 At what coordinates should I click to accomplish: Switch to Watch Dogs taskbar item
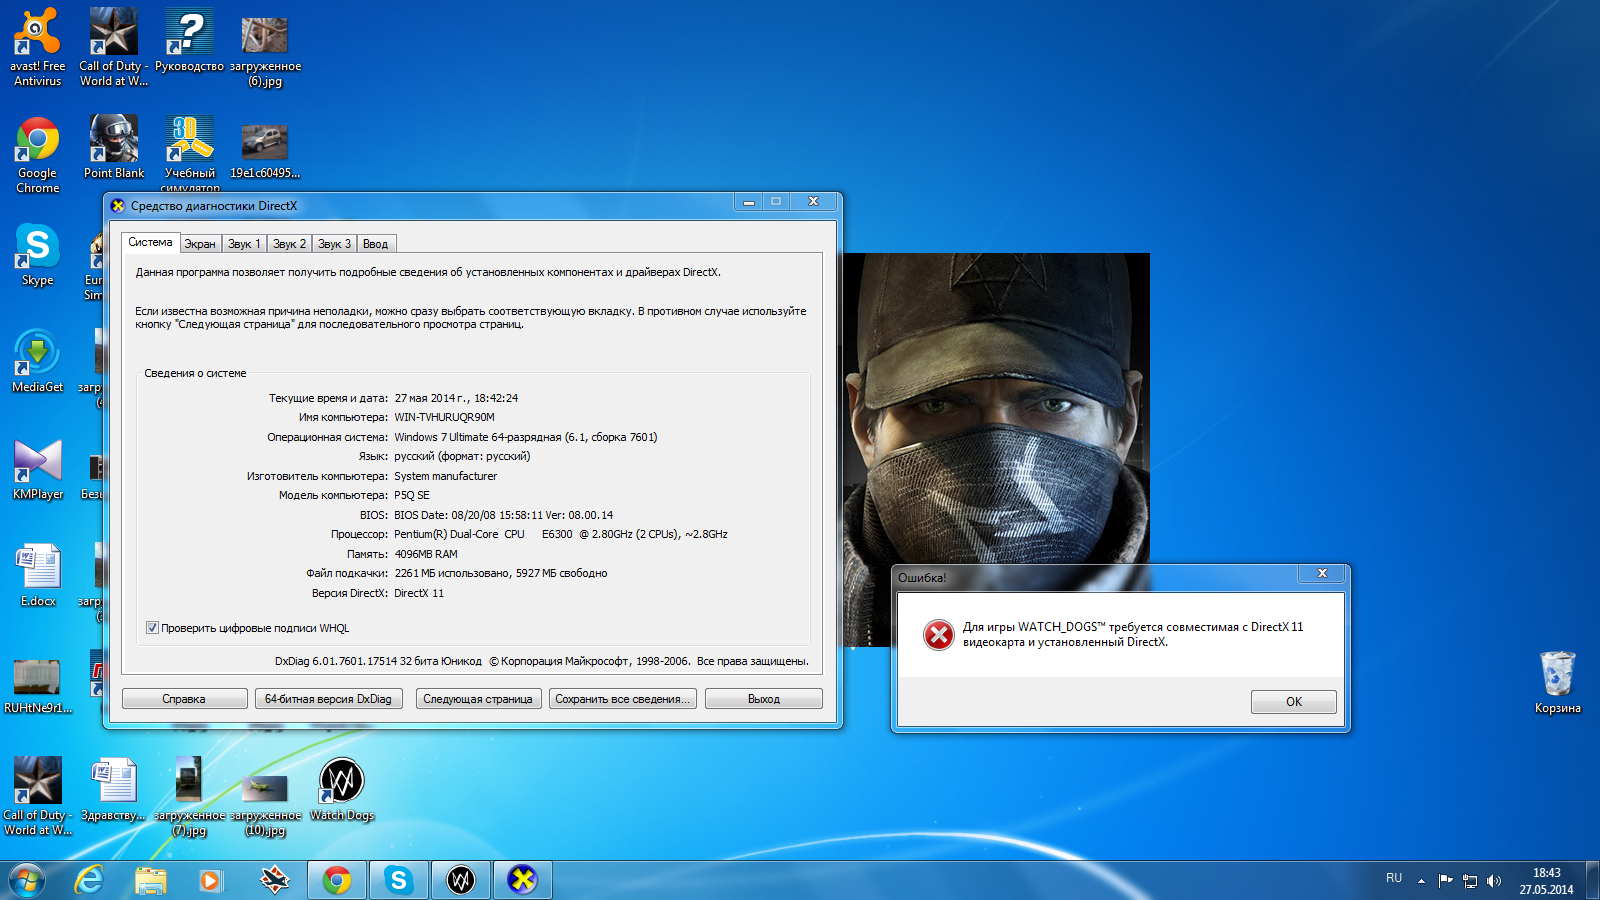(x=461, y=880)
